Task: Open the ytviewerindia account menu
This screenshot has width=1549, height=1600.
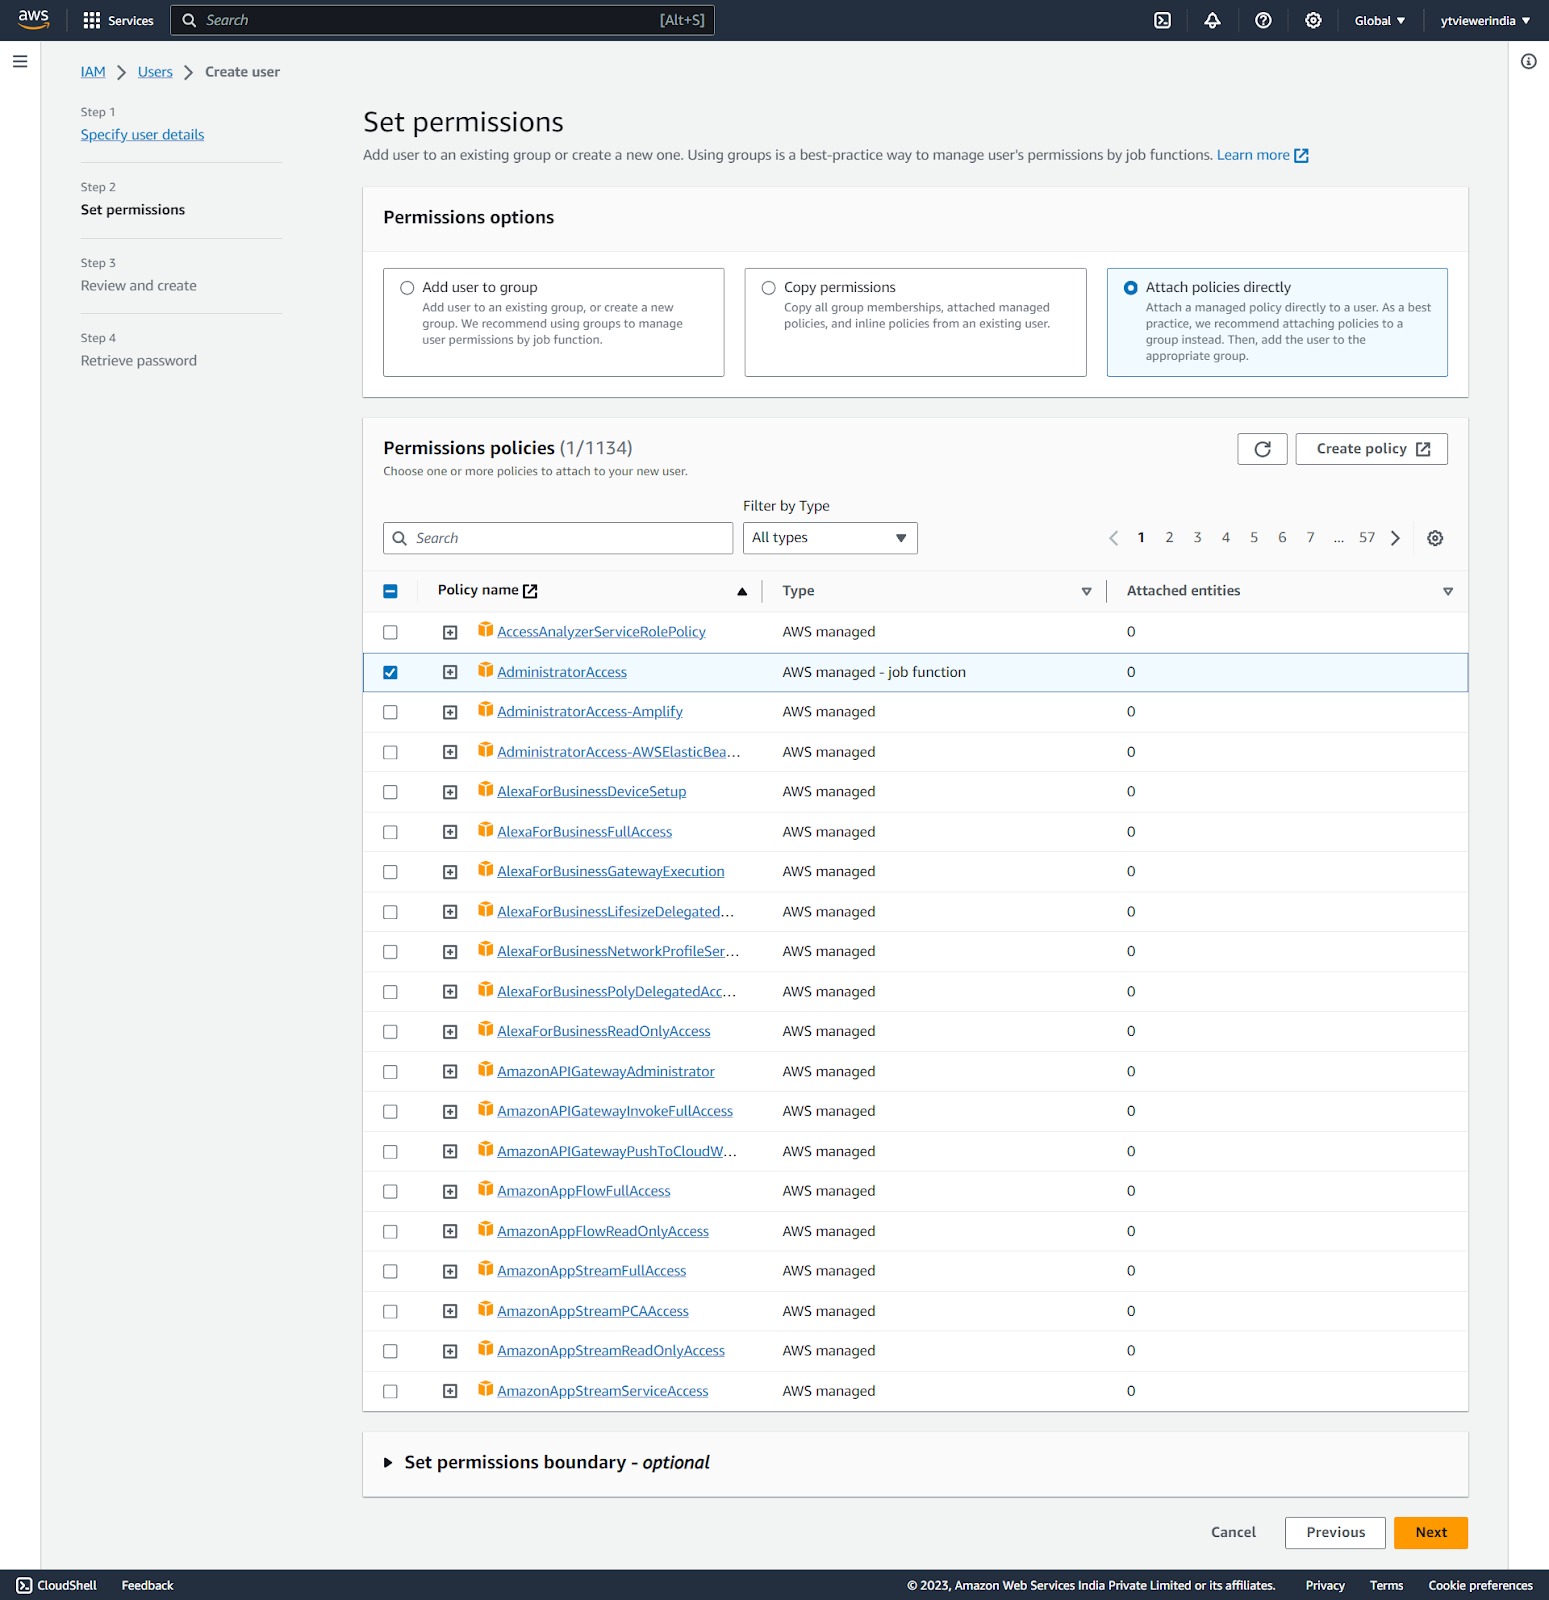Action: (1485, 20)
